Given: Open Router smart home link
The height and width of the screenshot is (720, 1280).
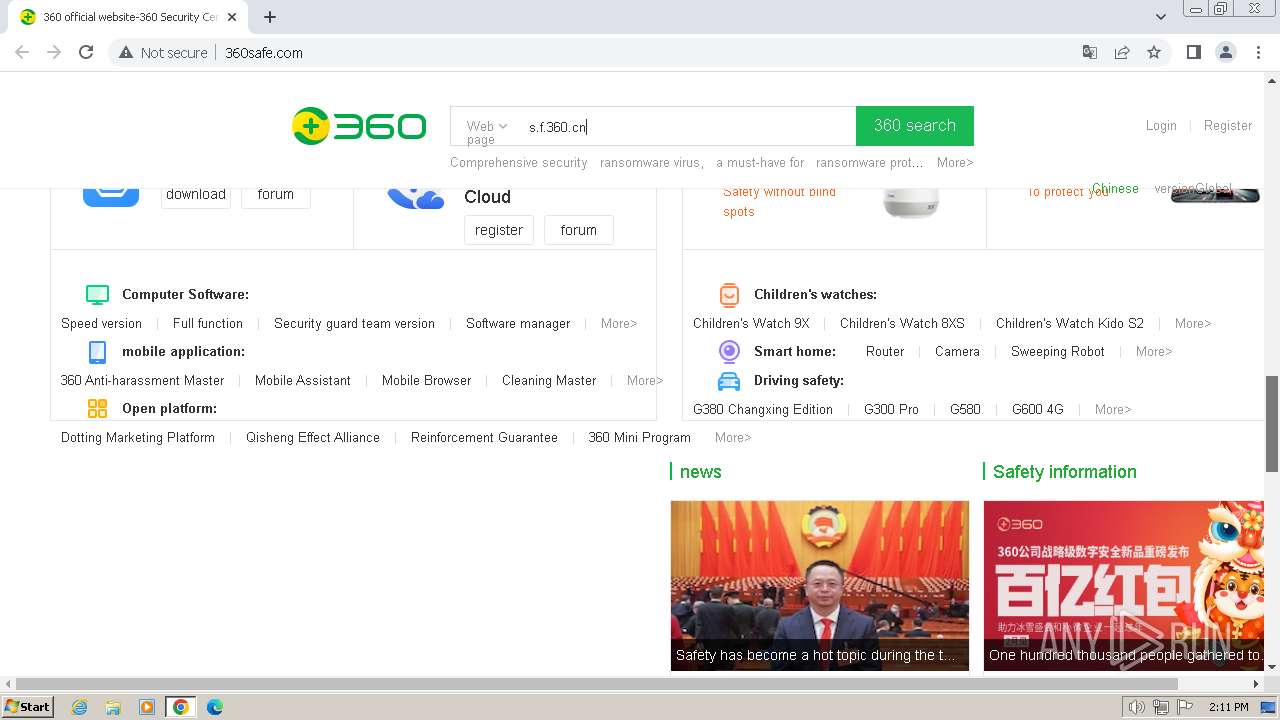Looking at the screenshot, I should point(885,351).
